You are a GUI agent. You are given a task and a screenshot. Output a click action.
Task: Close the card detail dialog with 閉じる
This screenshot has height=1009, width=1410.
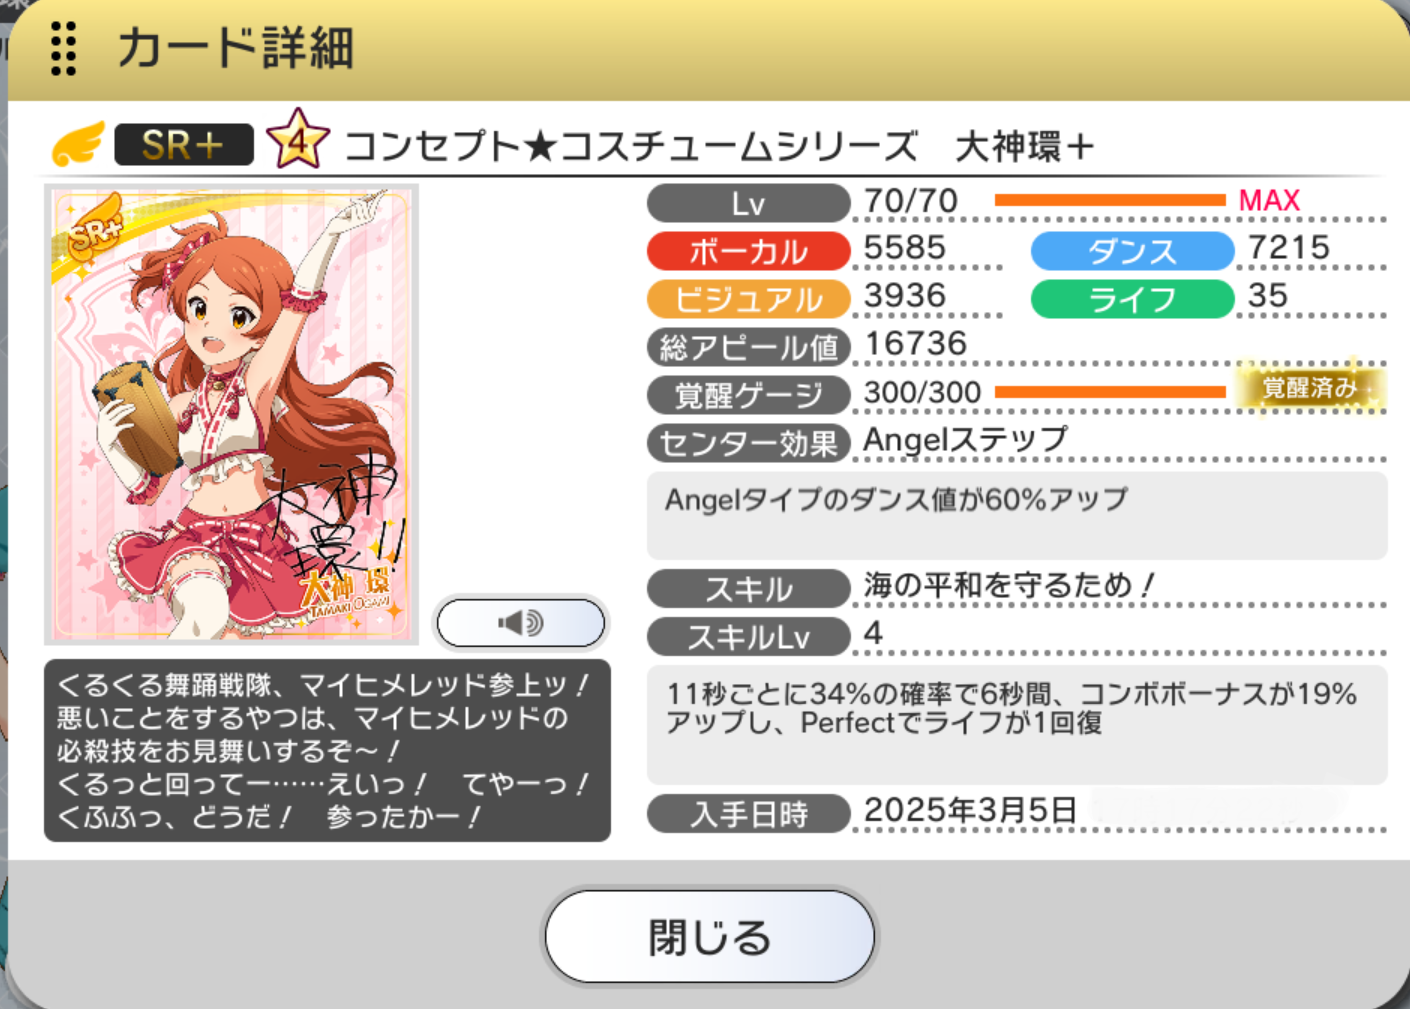[x=710, y=937]
